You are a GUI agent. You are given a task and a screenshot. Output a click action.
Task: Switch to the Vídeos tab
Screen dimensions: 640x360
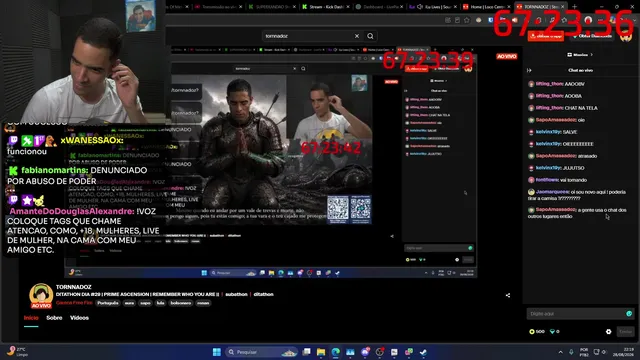tap(79, 318)
